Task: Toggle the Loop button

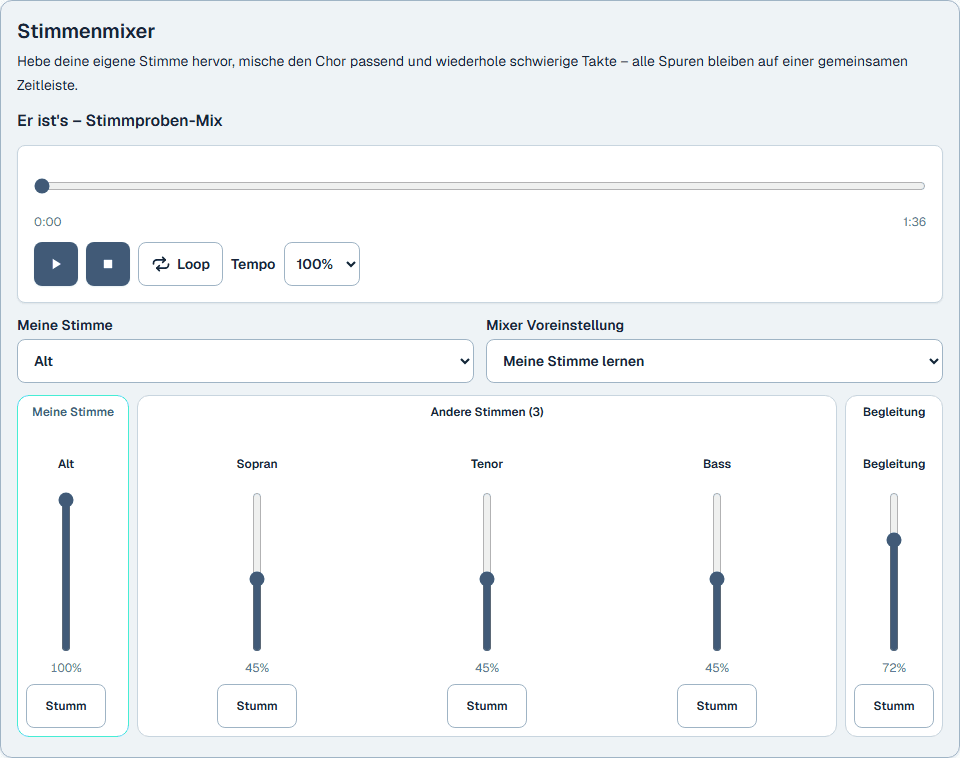Action: (x=181, y=264)
